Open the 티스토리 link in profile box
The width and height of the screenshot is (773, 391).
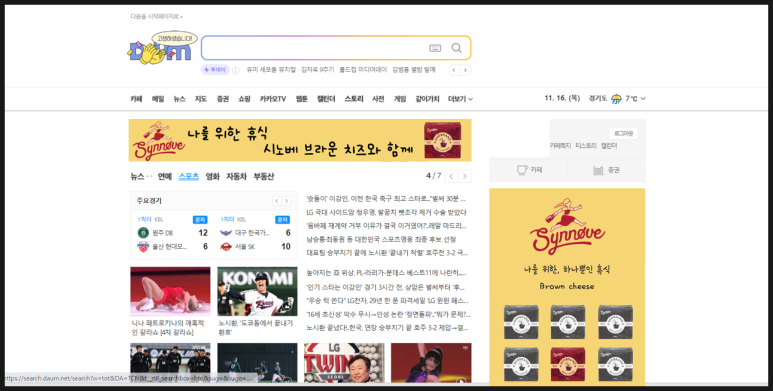pyautogui.click(x=586, y=146)
